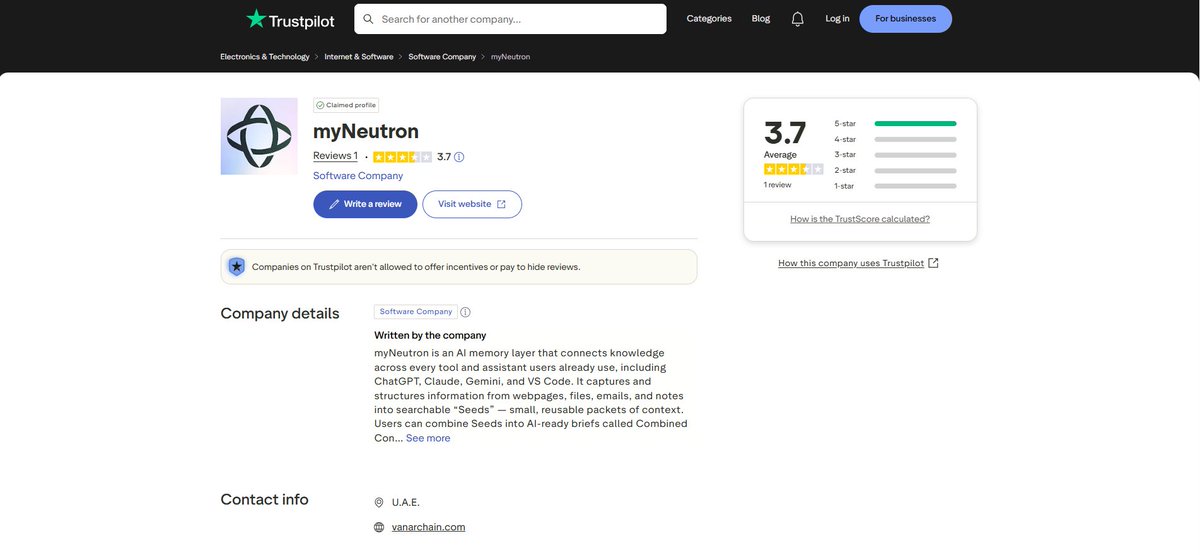Click the rating info icon beside 3.7
This screenshot has height=555, width=1200.
point(459,157)
